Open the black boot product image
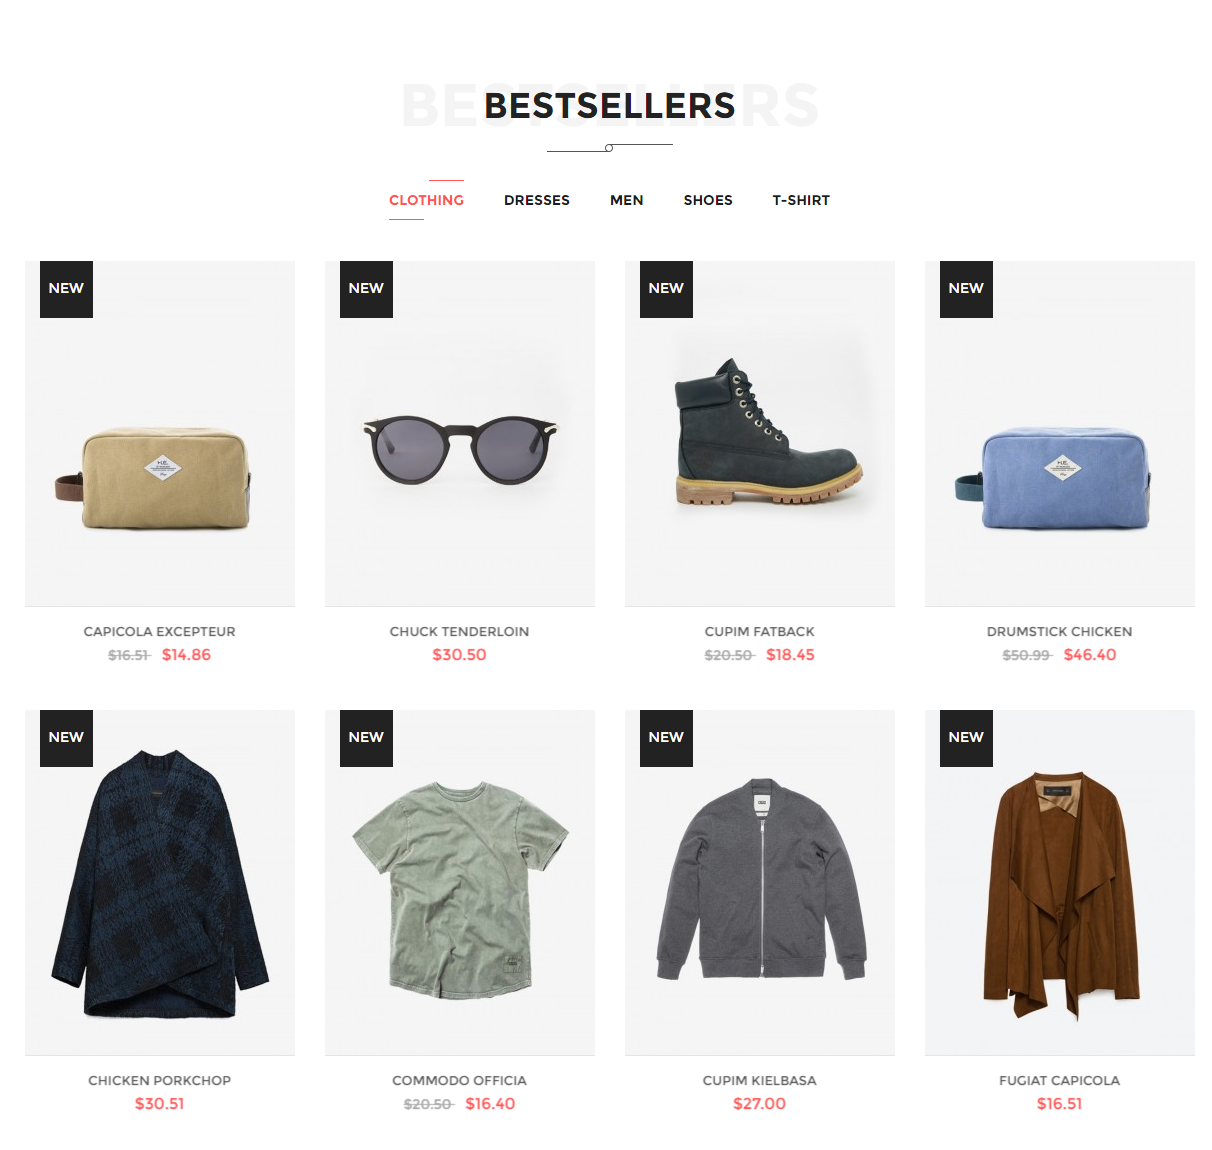This screenshot has width=1212, height=1150. (x=760, y=433)
